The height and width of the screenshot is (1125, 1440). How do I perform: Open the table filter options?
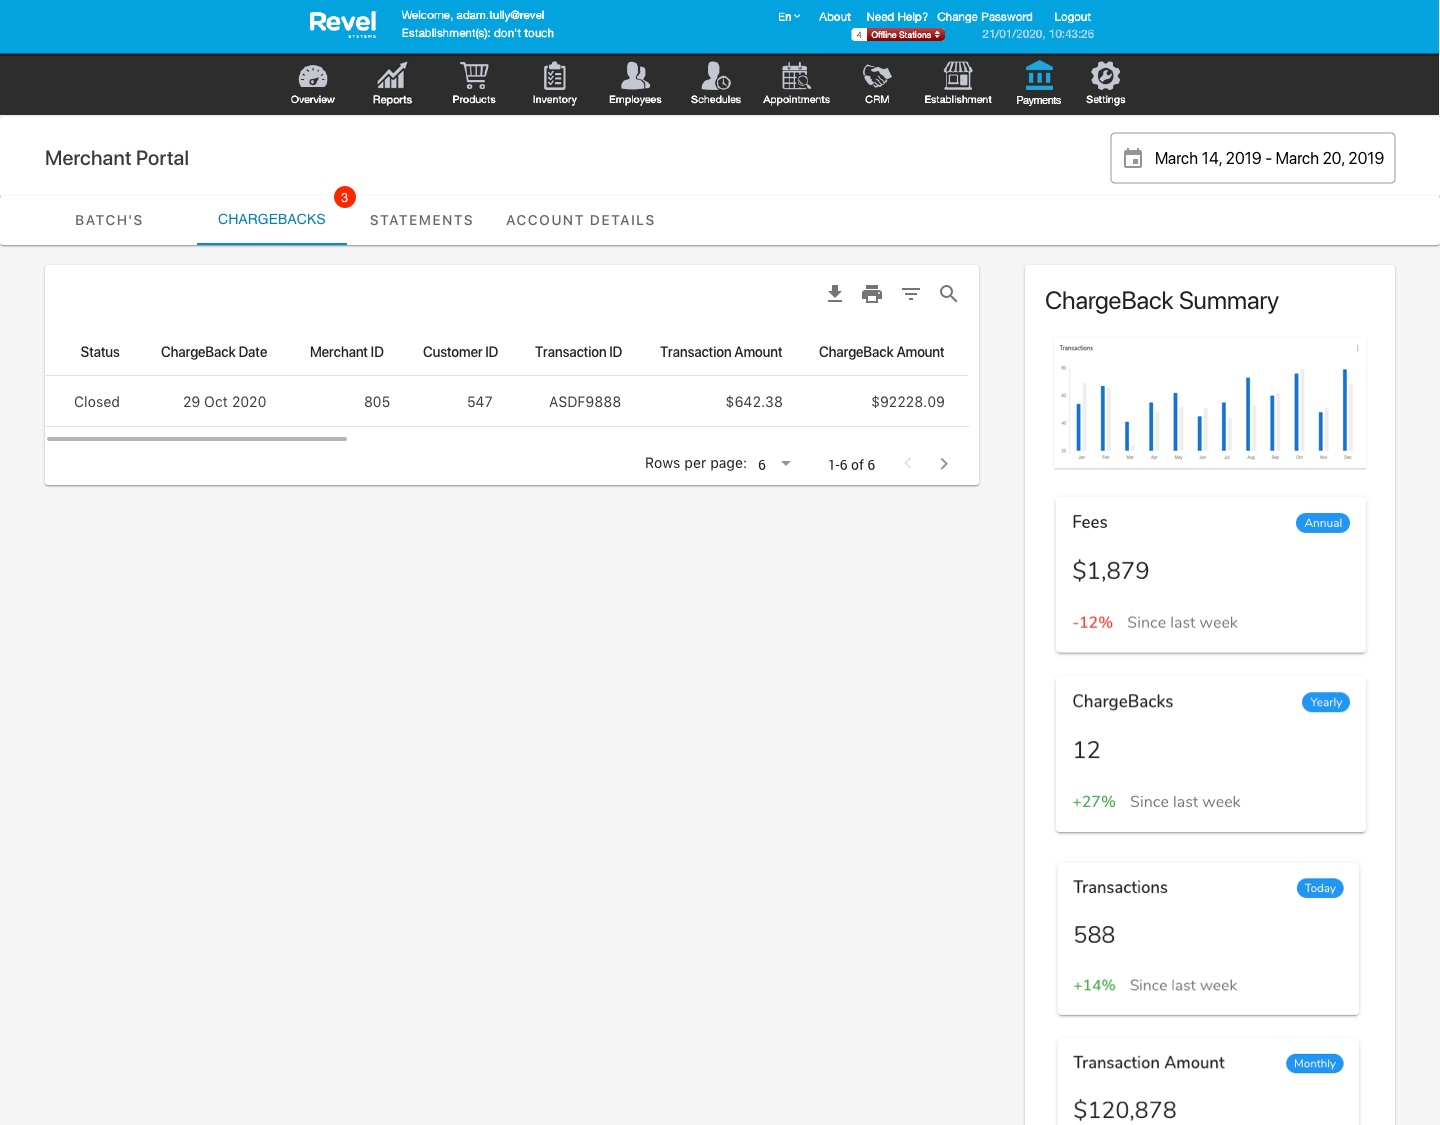911,294
